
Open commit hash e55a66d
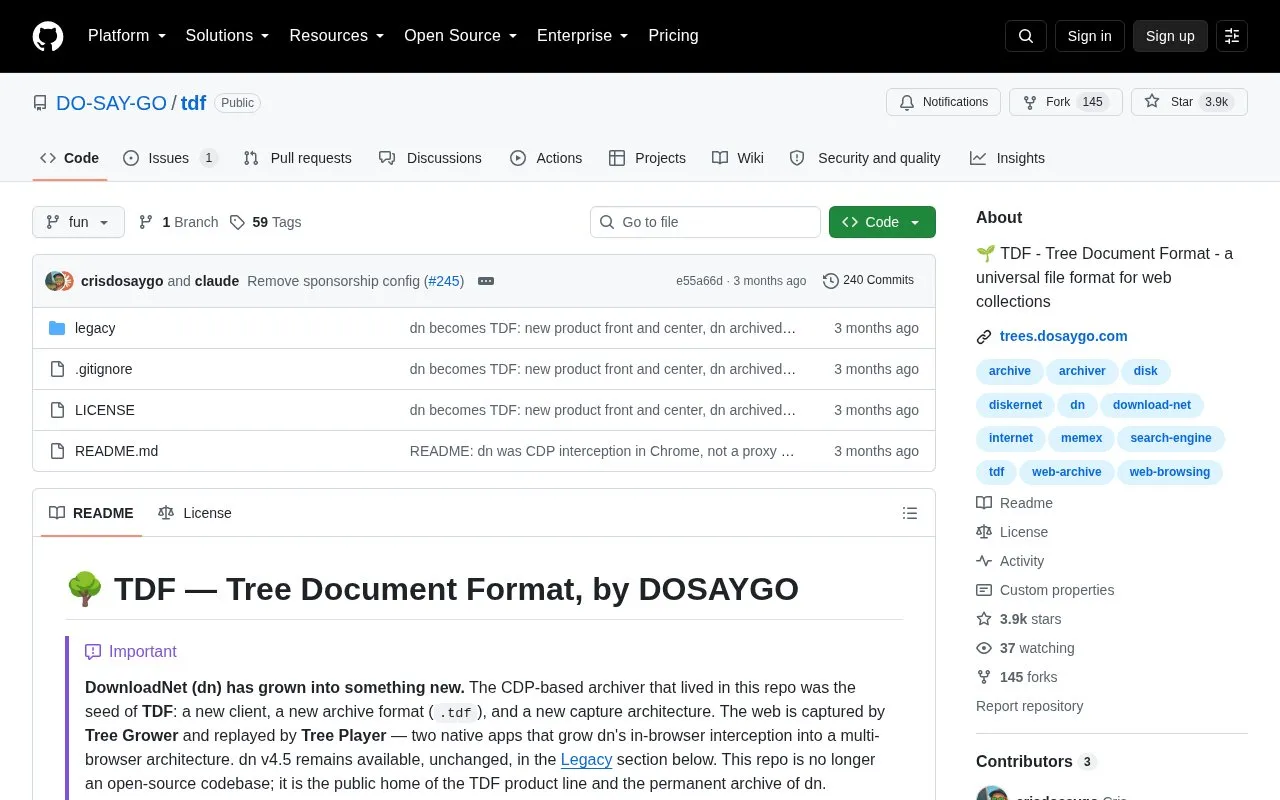coord(699,281)
